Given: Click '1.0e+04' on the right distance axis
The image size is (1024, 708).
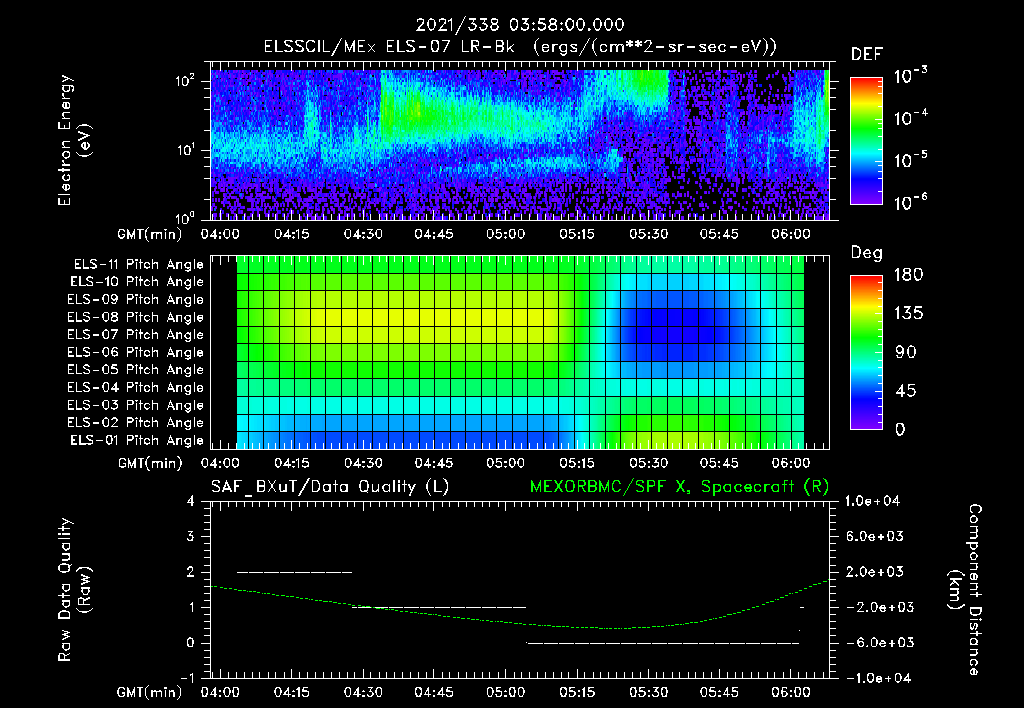Looking at the screenshot, I should pyautogui.click(x=873, y=501).
